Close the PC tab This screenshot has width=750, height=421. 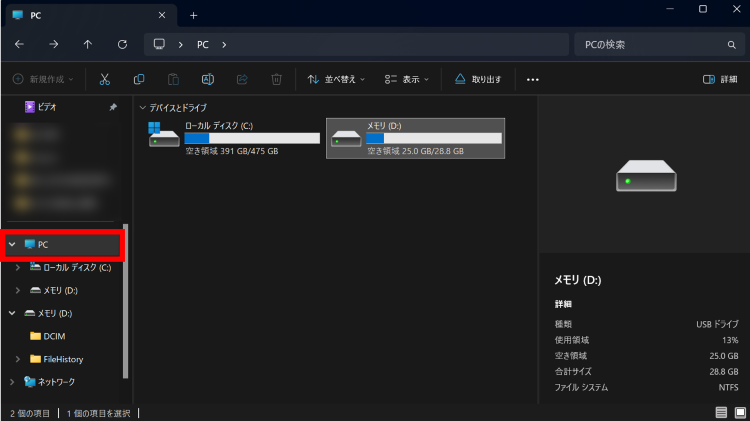[x=162, y=15]
